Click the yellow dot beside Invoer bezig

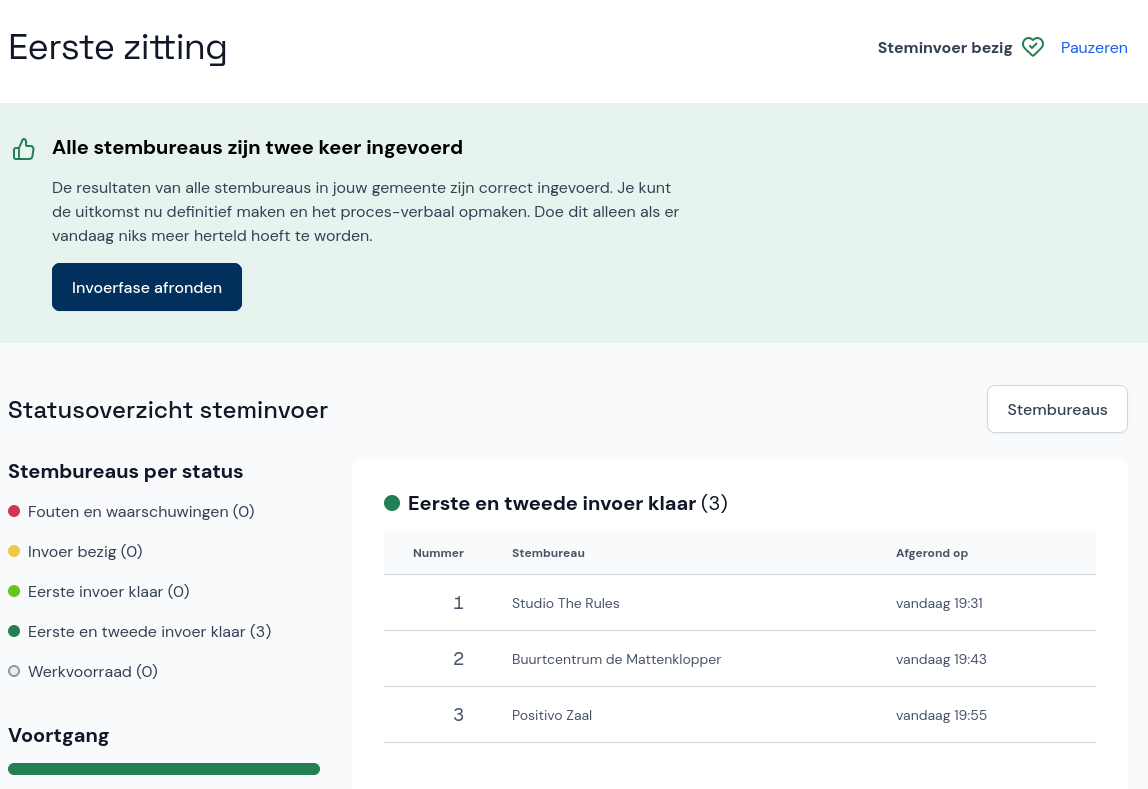pos(13,551)
